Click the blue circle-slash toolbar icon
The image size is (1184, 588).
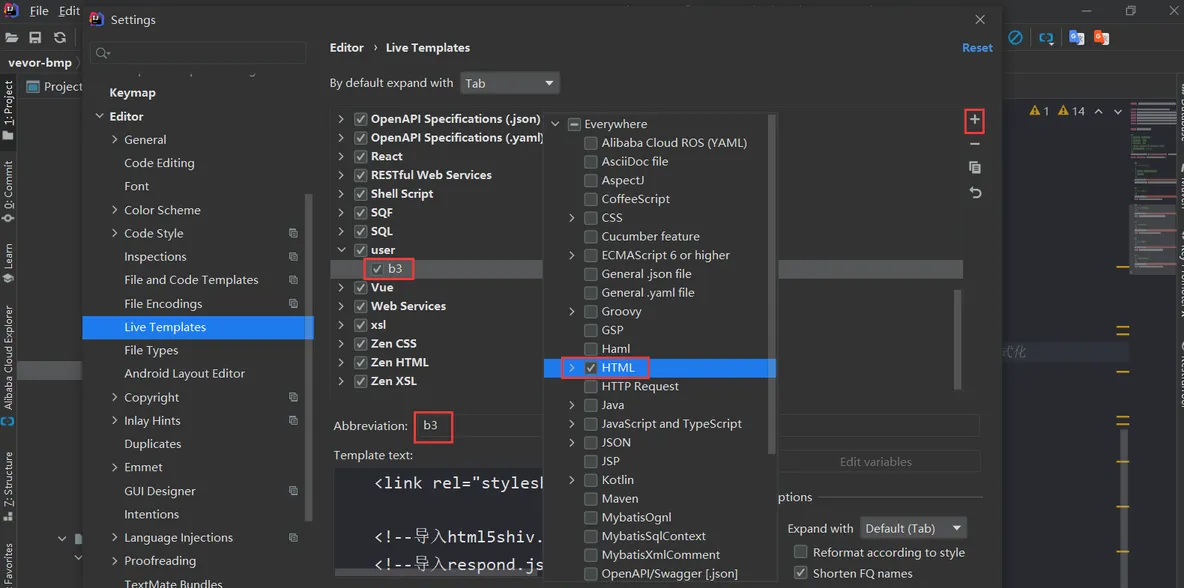coord(1016,37)
